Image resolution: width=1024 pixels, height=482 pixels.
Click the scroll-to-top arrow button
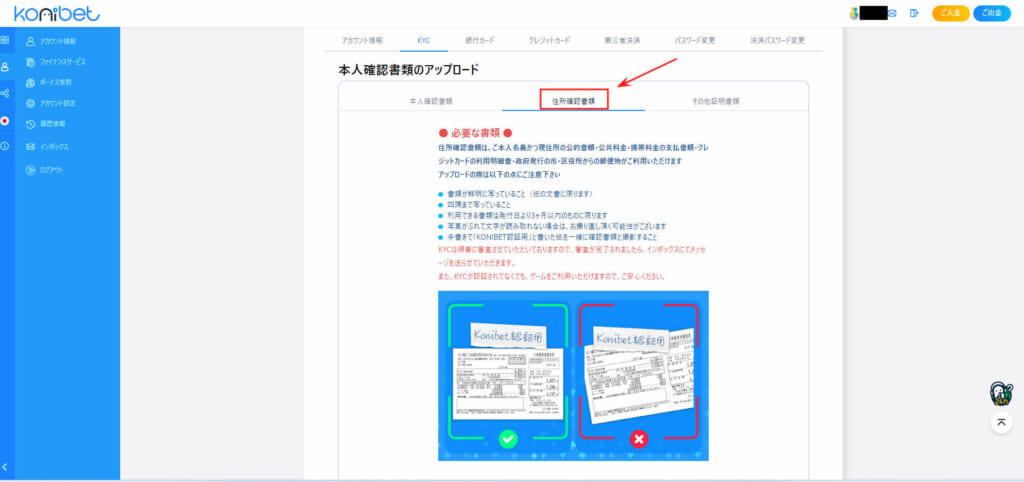1001,423
